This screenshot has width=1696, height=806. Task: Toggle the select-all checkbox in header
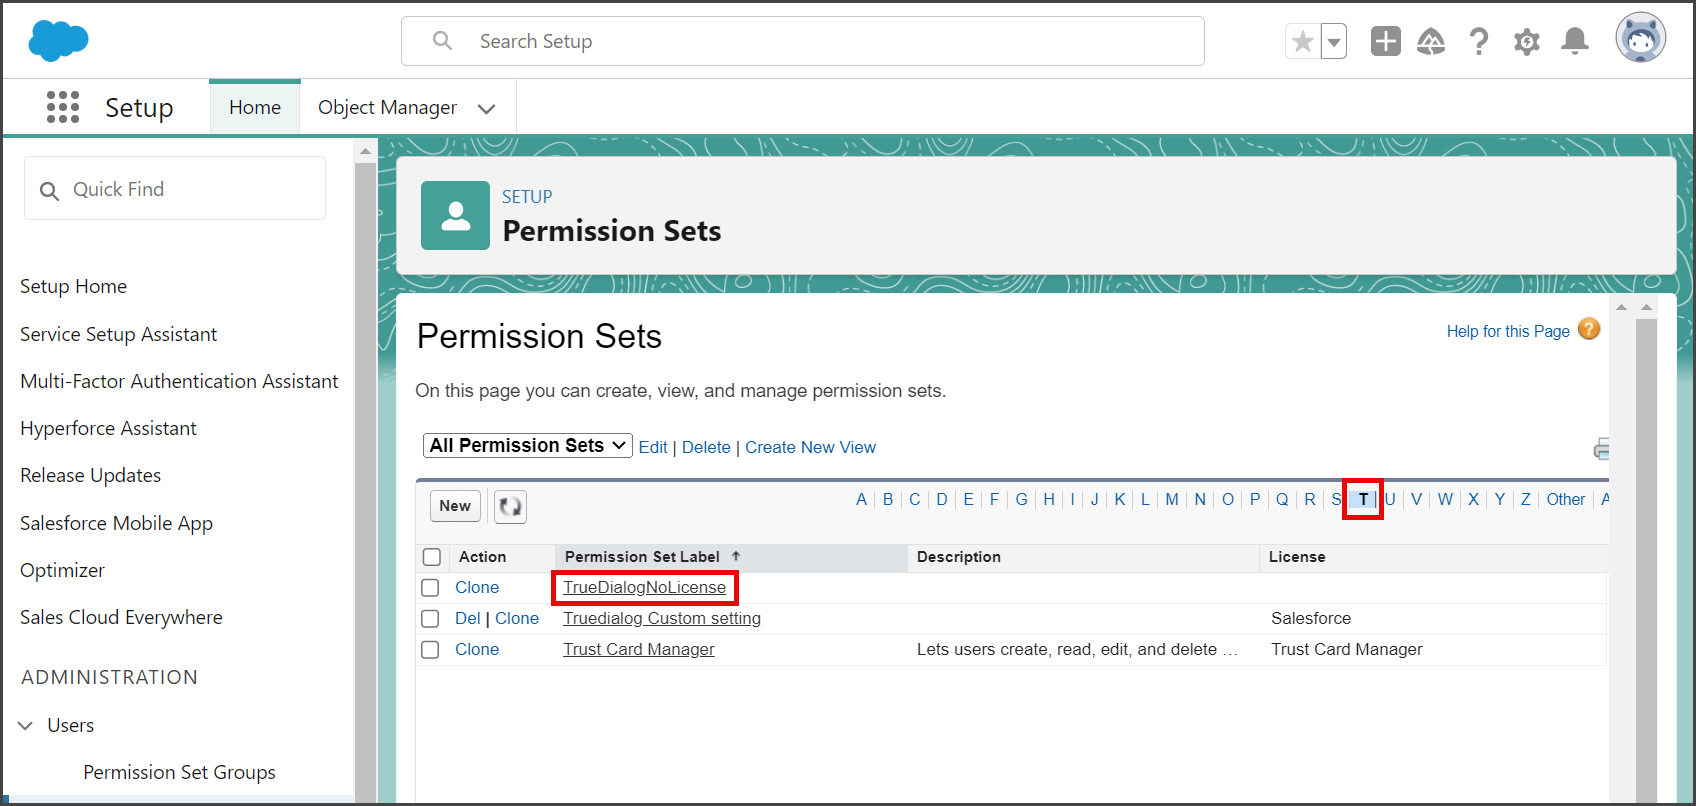pos(432,557)
